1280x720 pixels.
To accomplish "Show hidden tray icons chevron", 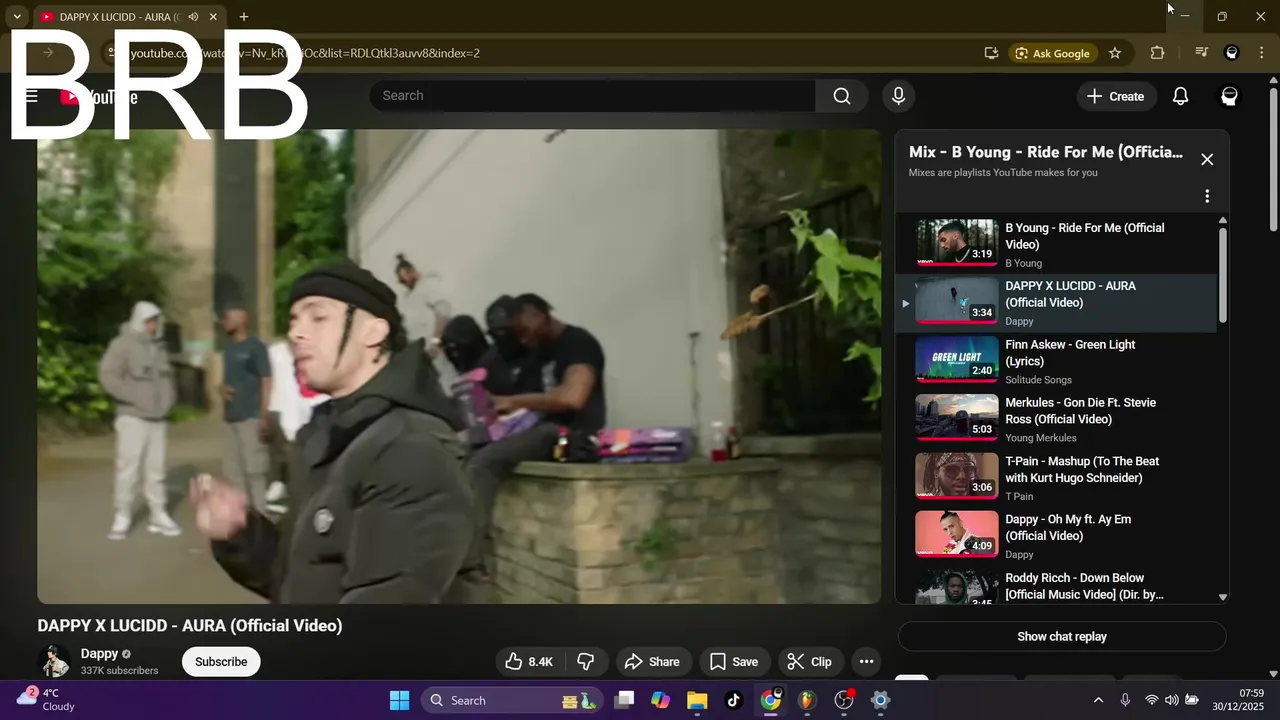I will (1098, 700).
